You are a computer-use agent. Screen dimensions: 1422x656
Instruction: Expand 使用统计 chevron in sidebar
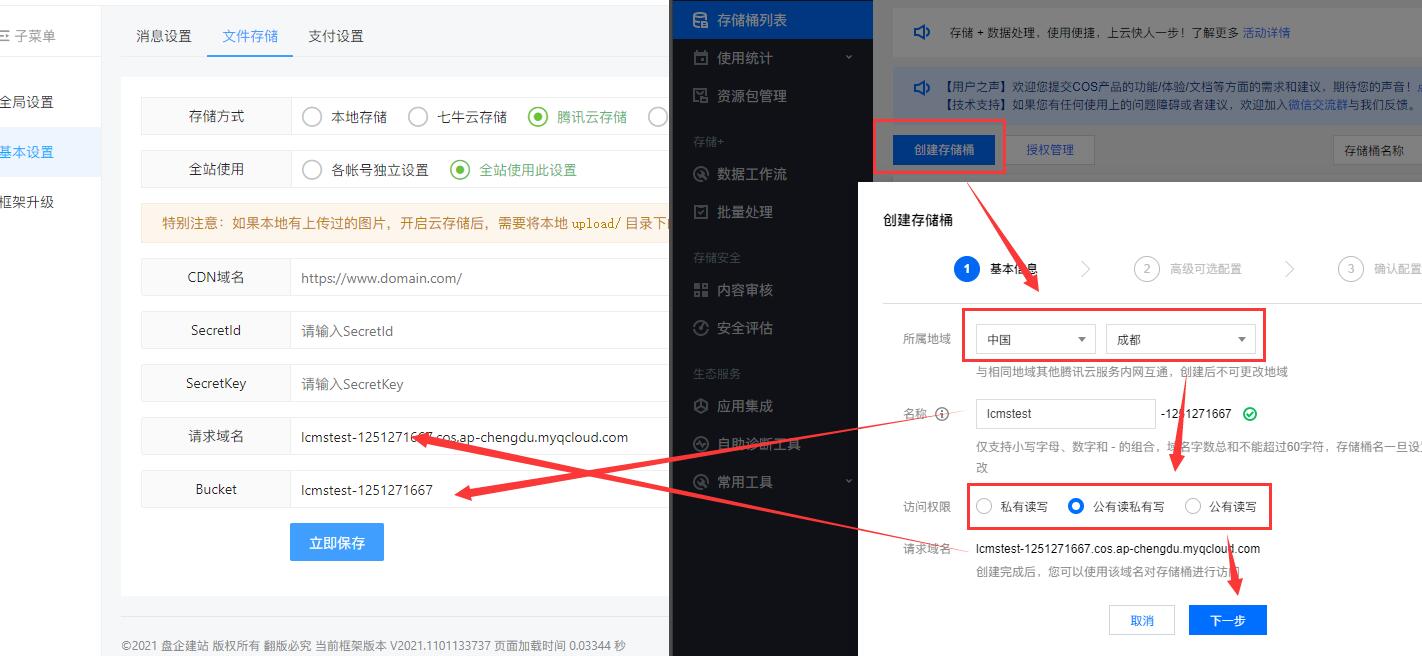tap(849, 58)
